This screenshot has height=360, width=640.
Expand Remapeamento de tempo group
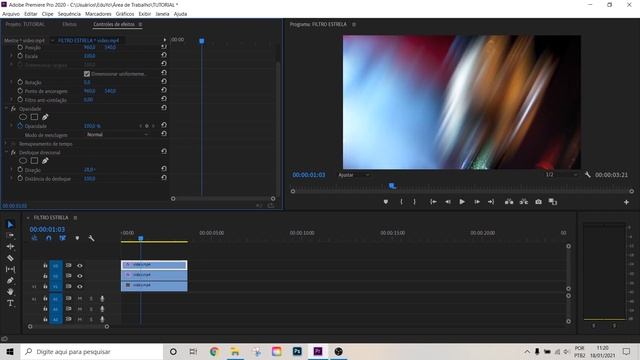click(x=6, y=144)
